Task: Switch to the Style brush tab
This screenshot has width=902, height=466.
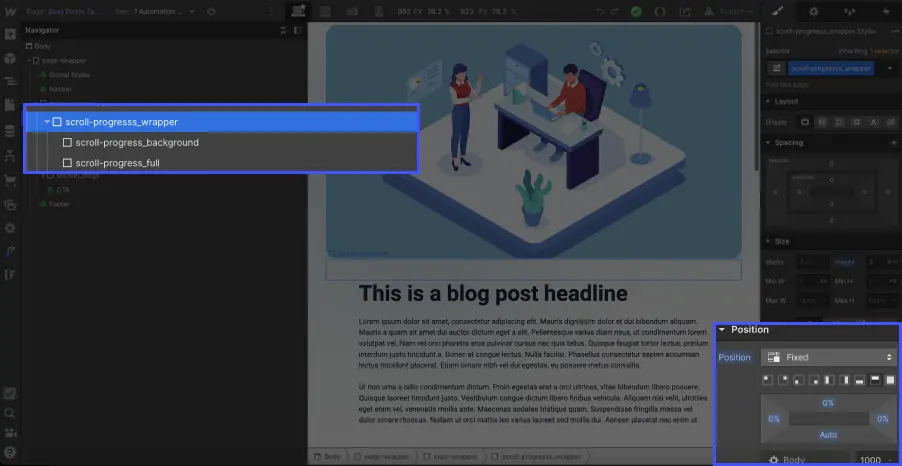Action: 777,12
